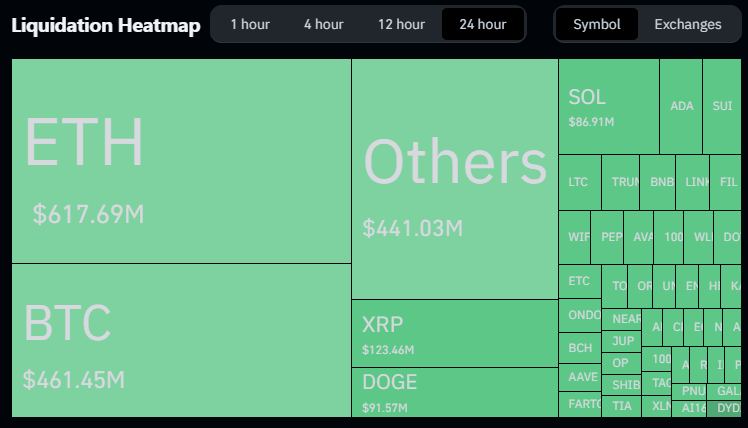Open the ONDO heatmap tile
The width and height of the screenshot is (748, 428).
click(x=579, y=316)
